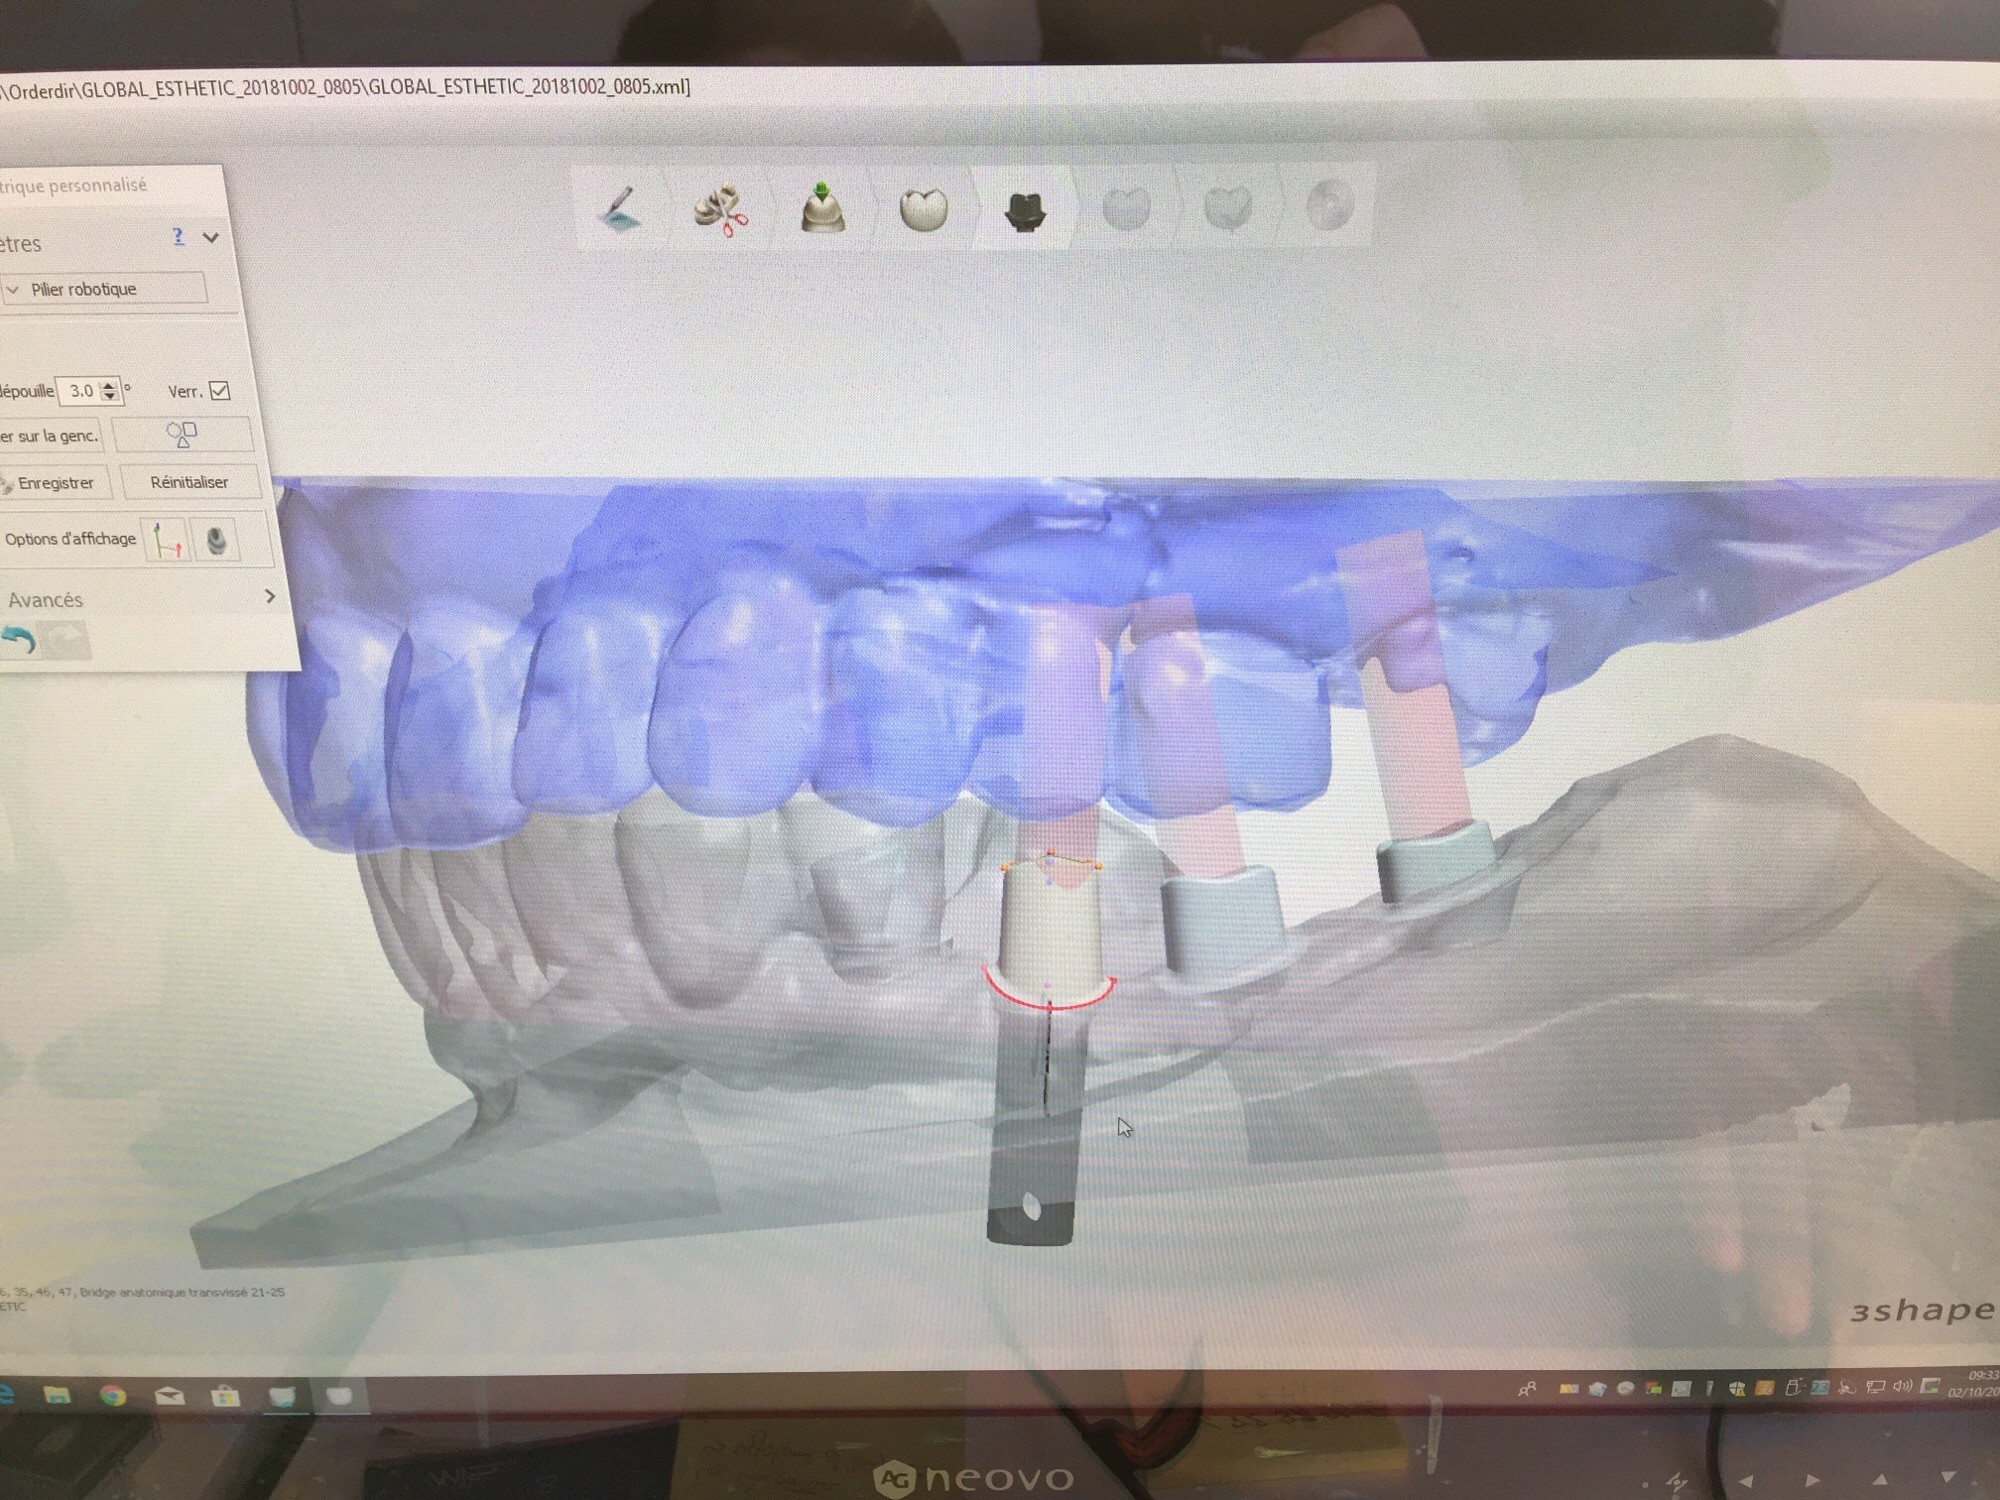Click the orange control point atop abutment
Image resolution: width=2000 pixels, height=1500 pixels.
[1051, 853]
